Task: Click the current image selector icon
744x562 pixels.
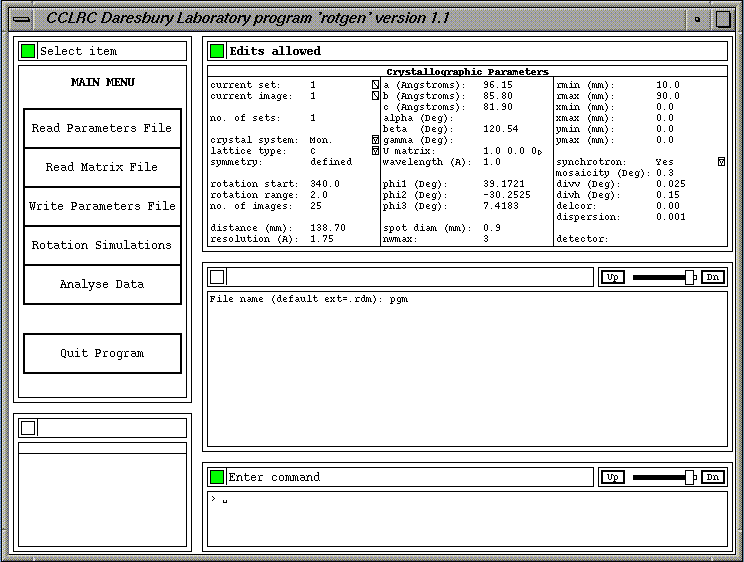Action: (376, 97)
